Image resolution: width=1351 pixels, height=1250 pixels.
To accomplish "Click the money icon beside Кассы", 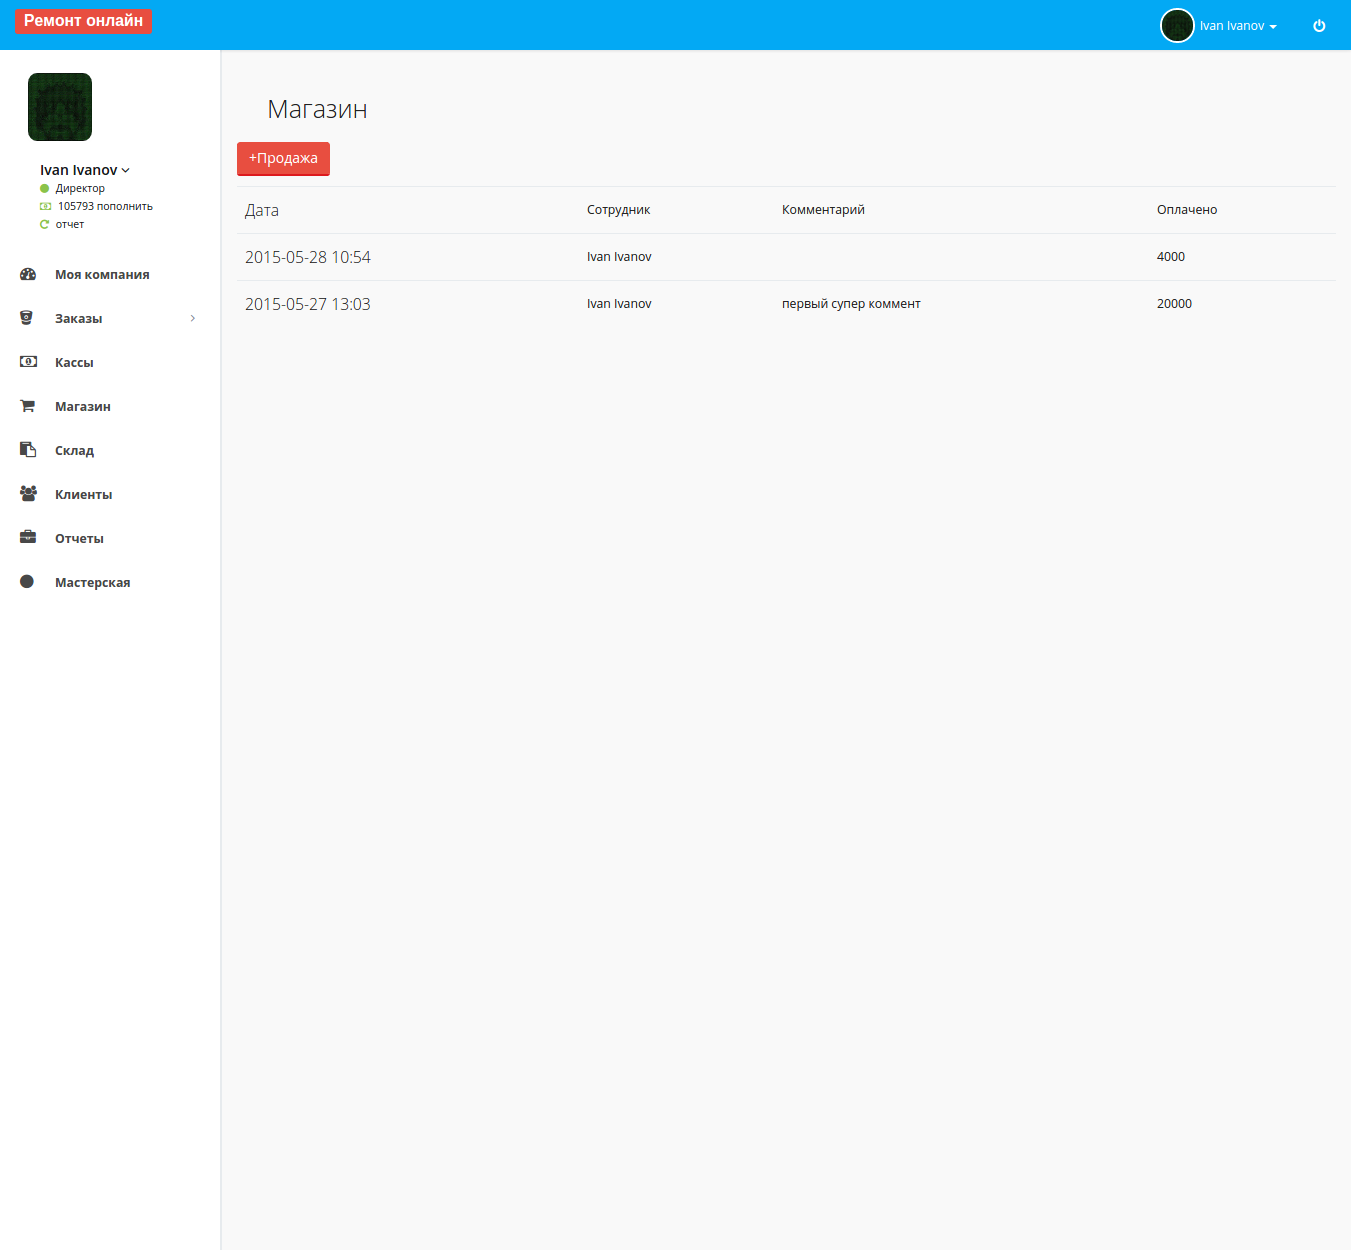I will 28,362.
